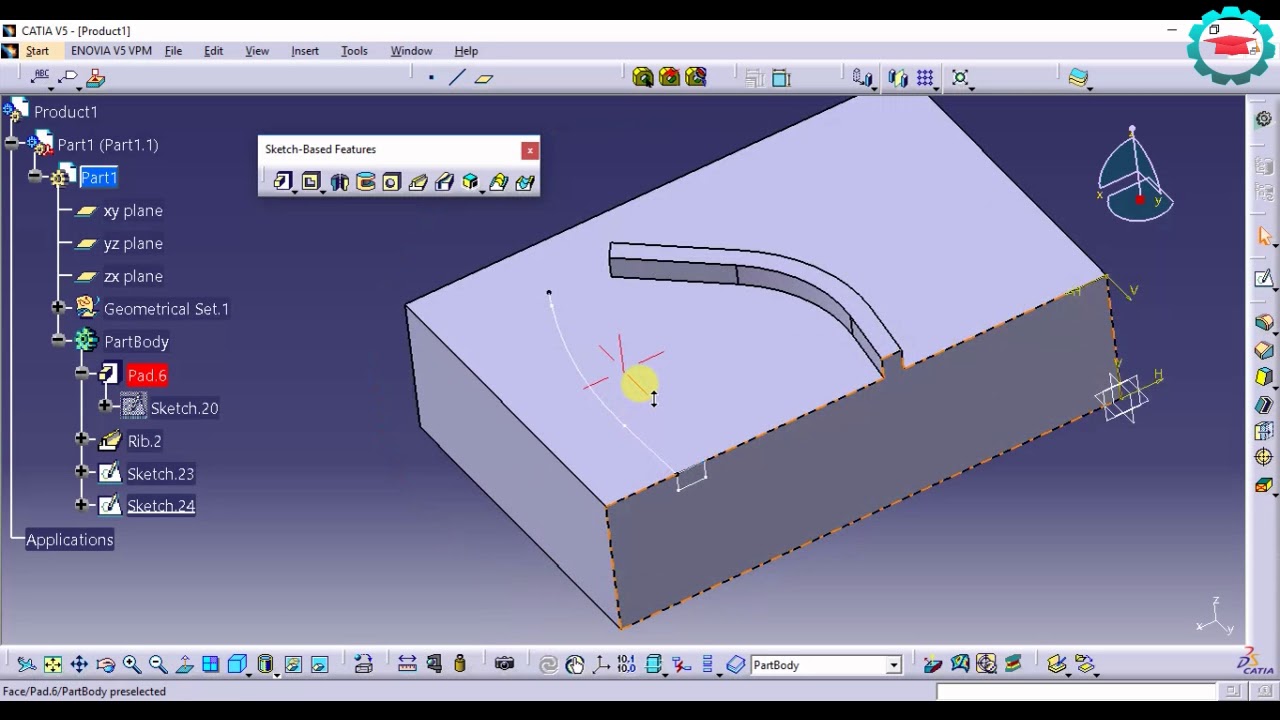1280x720 pixels.
Task: Select the yz plane in tree
Action: (x=132, y=244)
